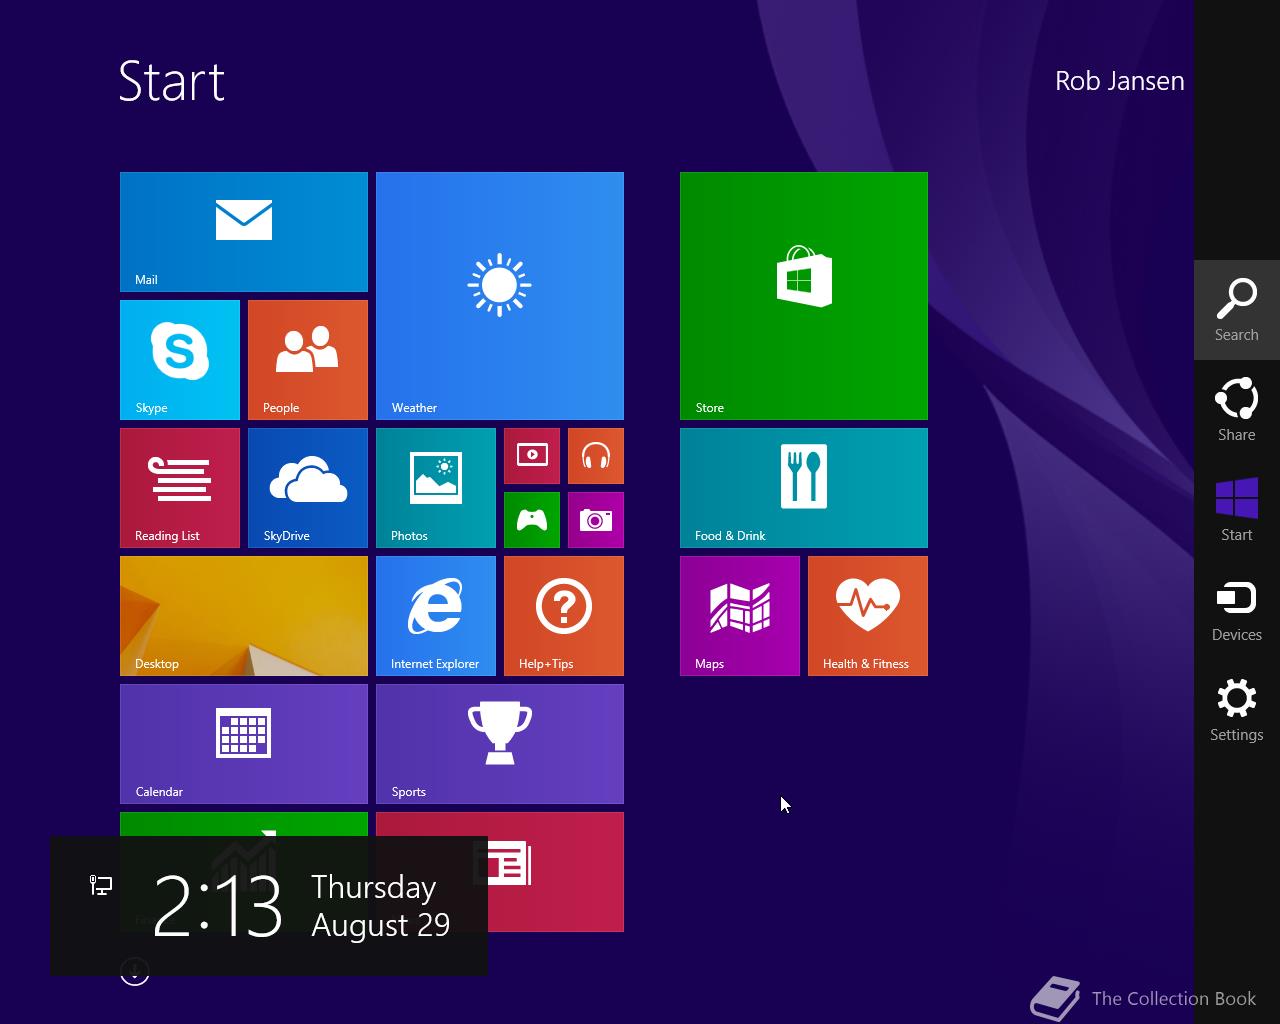Open the small Camera tile
This screenshot has height=1024, width=1280.
[x=596, y=520]
